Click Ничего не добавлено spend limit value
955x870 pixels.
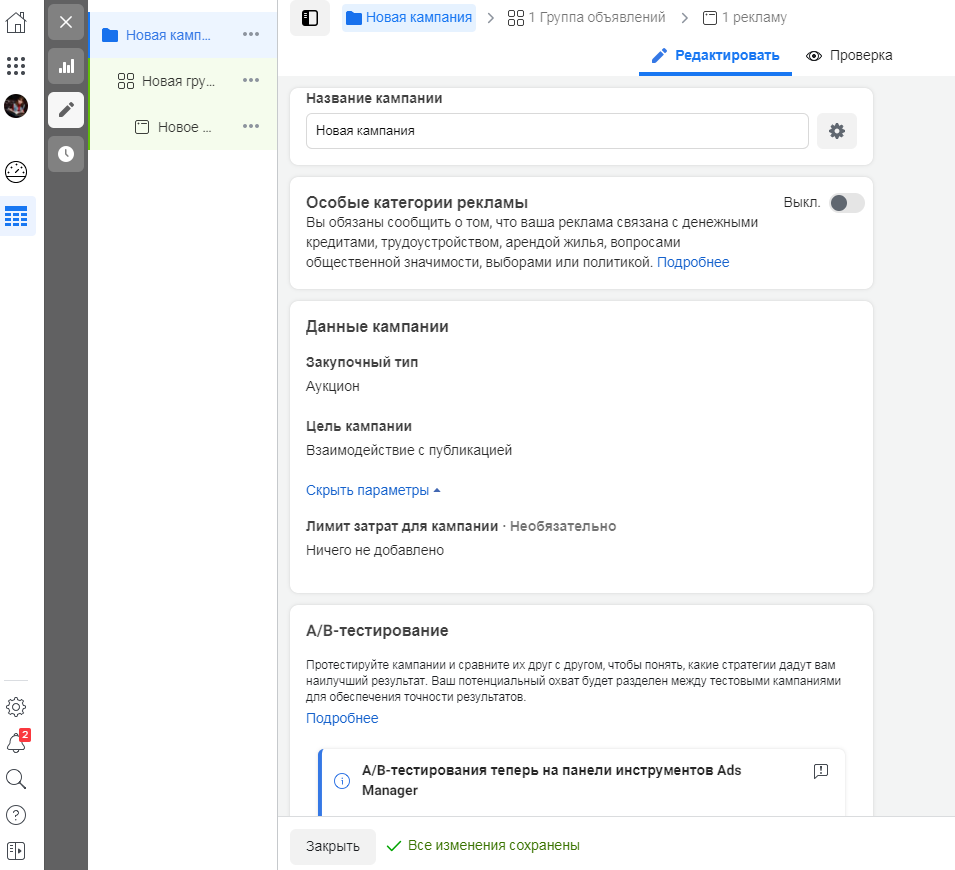click(375, 550)
